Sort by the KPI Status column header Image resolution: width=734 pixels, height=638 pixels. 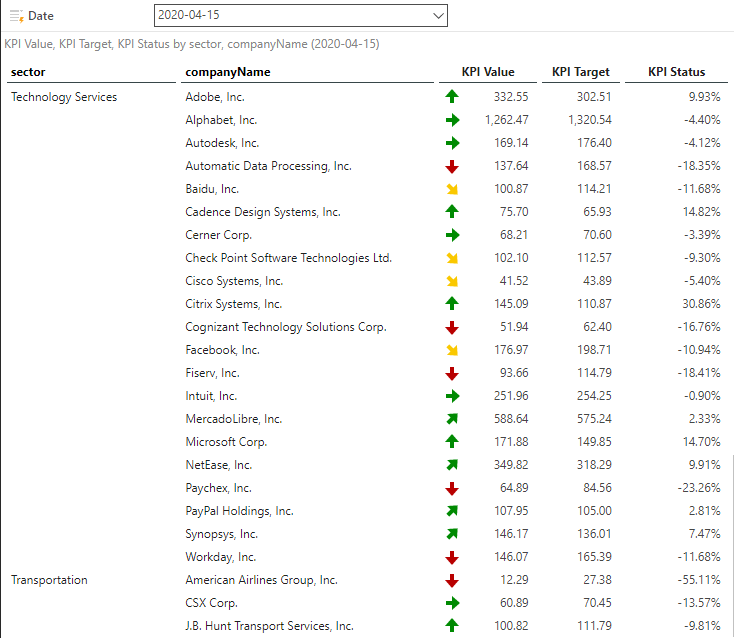point(676,72)
